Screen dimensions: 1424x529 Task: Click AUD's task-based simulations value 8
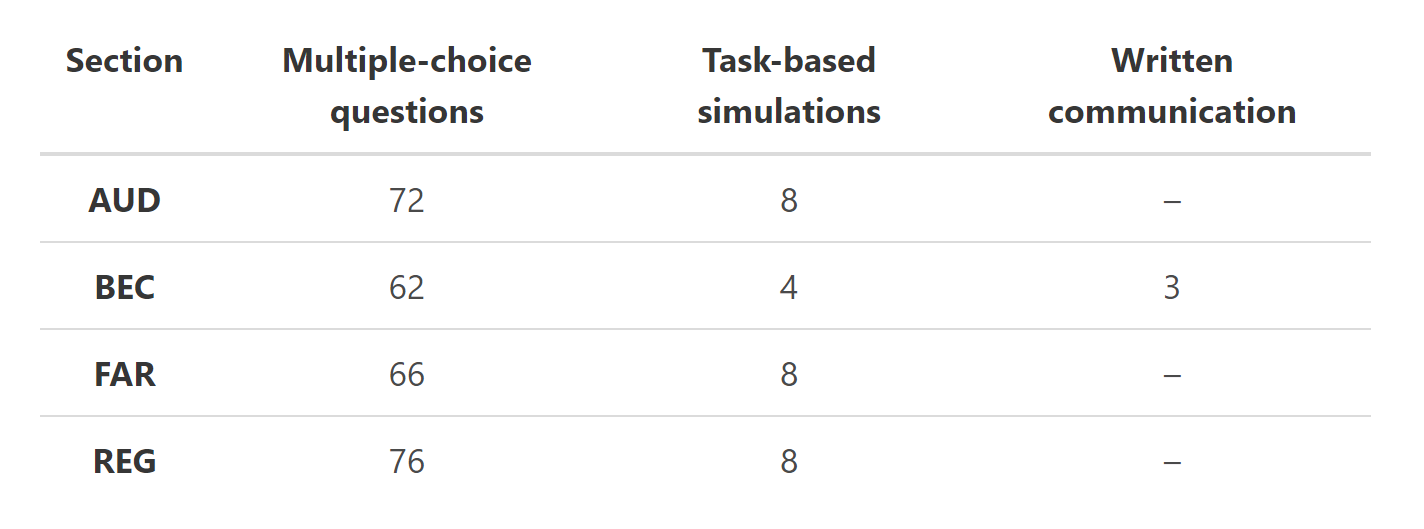pos(789,201)
